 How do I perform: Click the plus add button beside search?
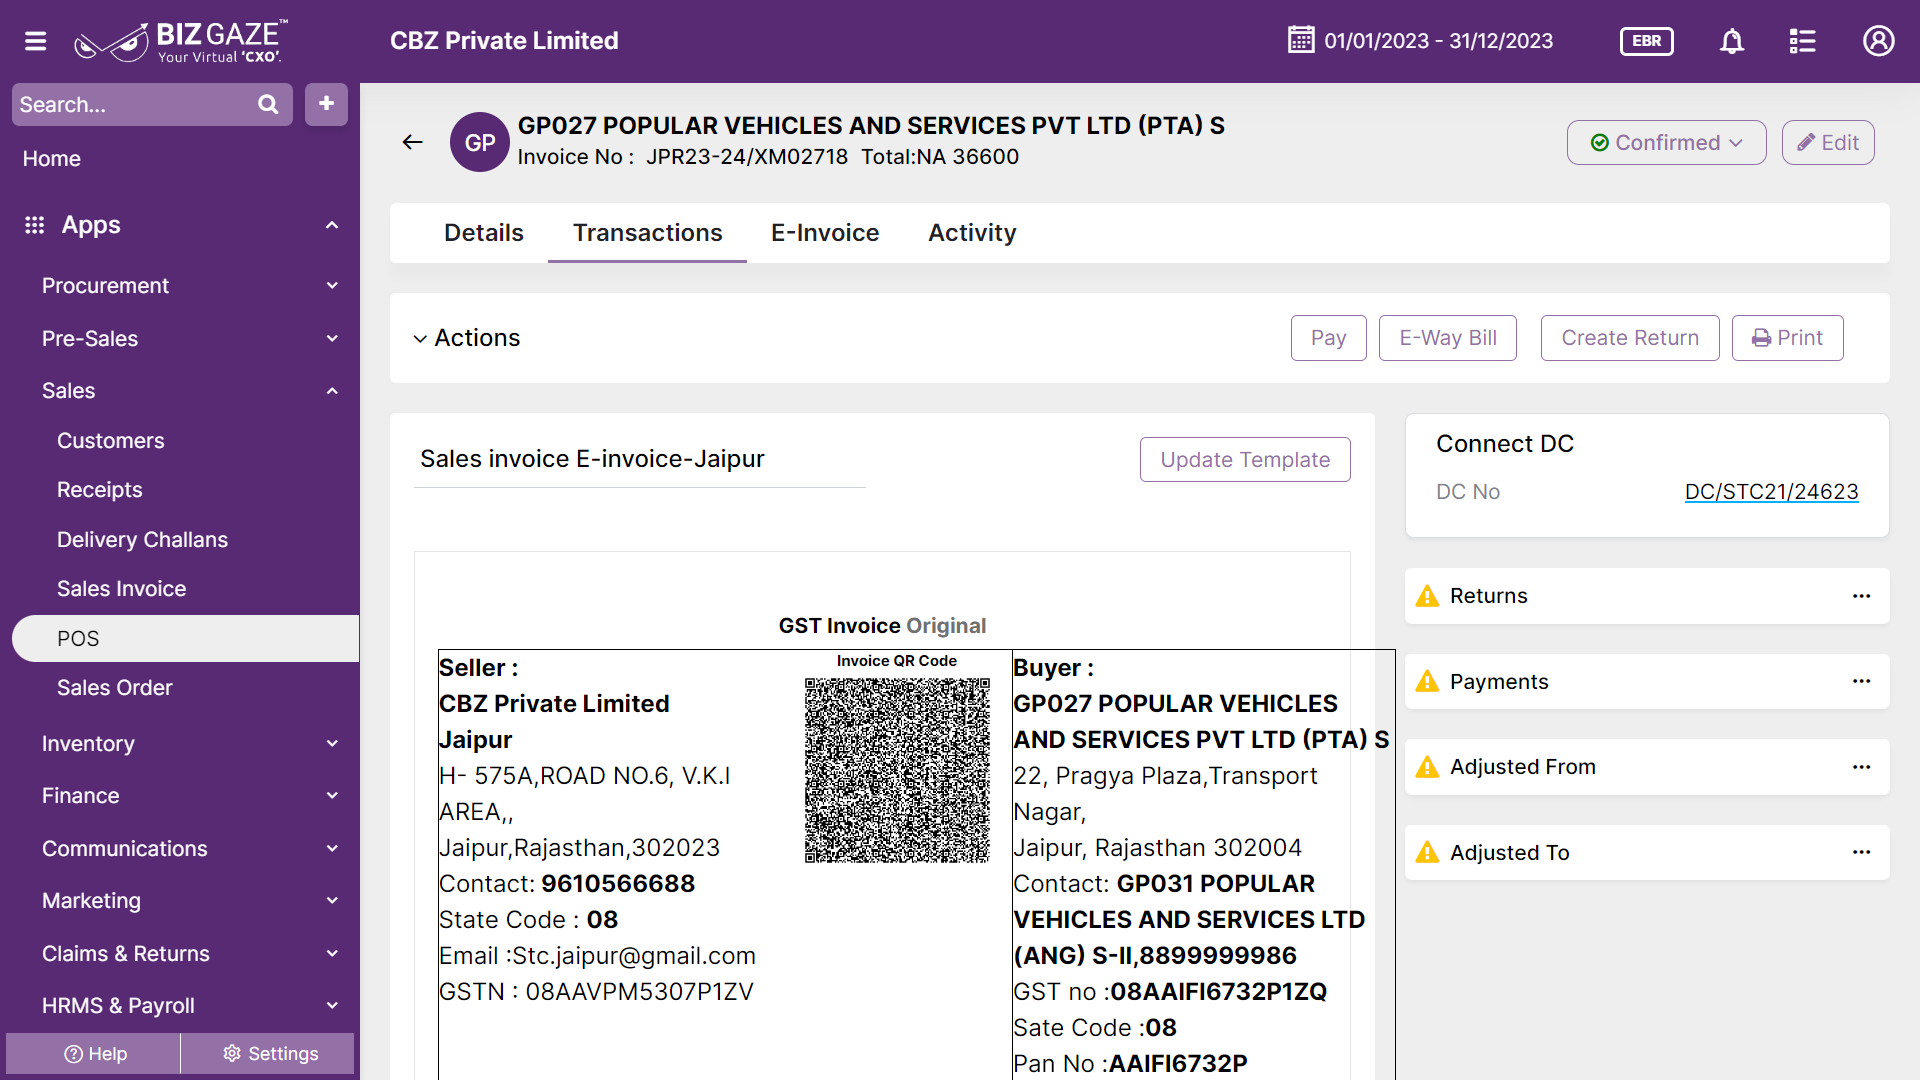[x=326, y=104]
